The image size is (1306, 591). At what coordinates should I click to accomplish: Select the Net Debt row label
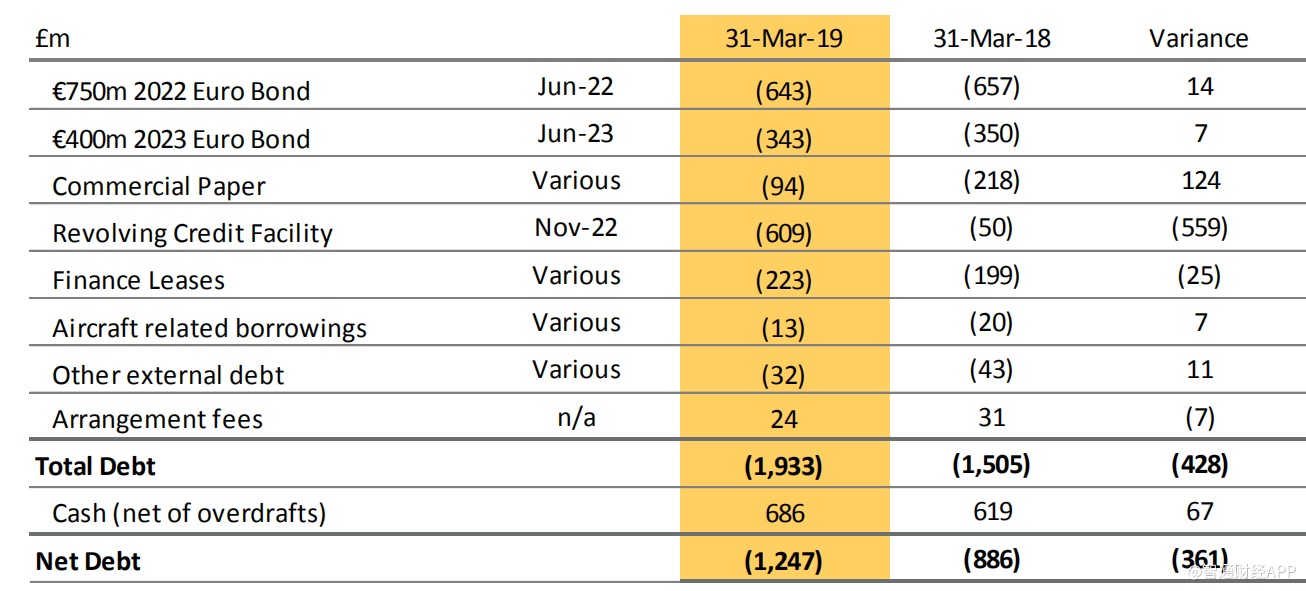coord(88,561)
